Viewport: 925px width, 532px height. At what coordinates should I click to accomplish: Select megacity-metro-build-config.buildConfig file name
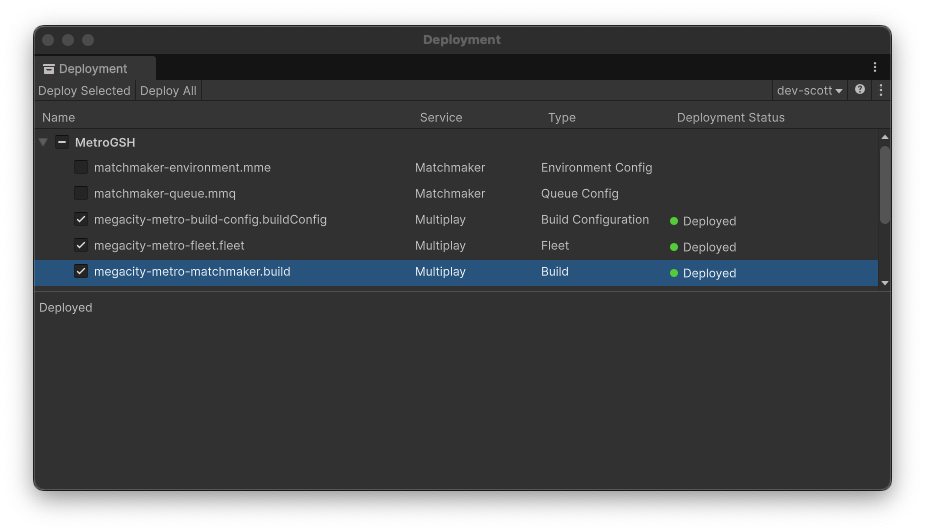[x=210, y=219]
